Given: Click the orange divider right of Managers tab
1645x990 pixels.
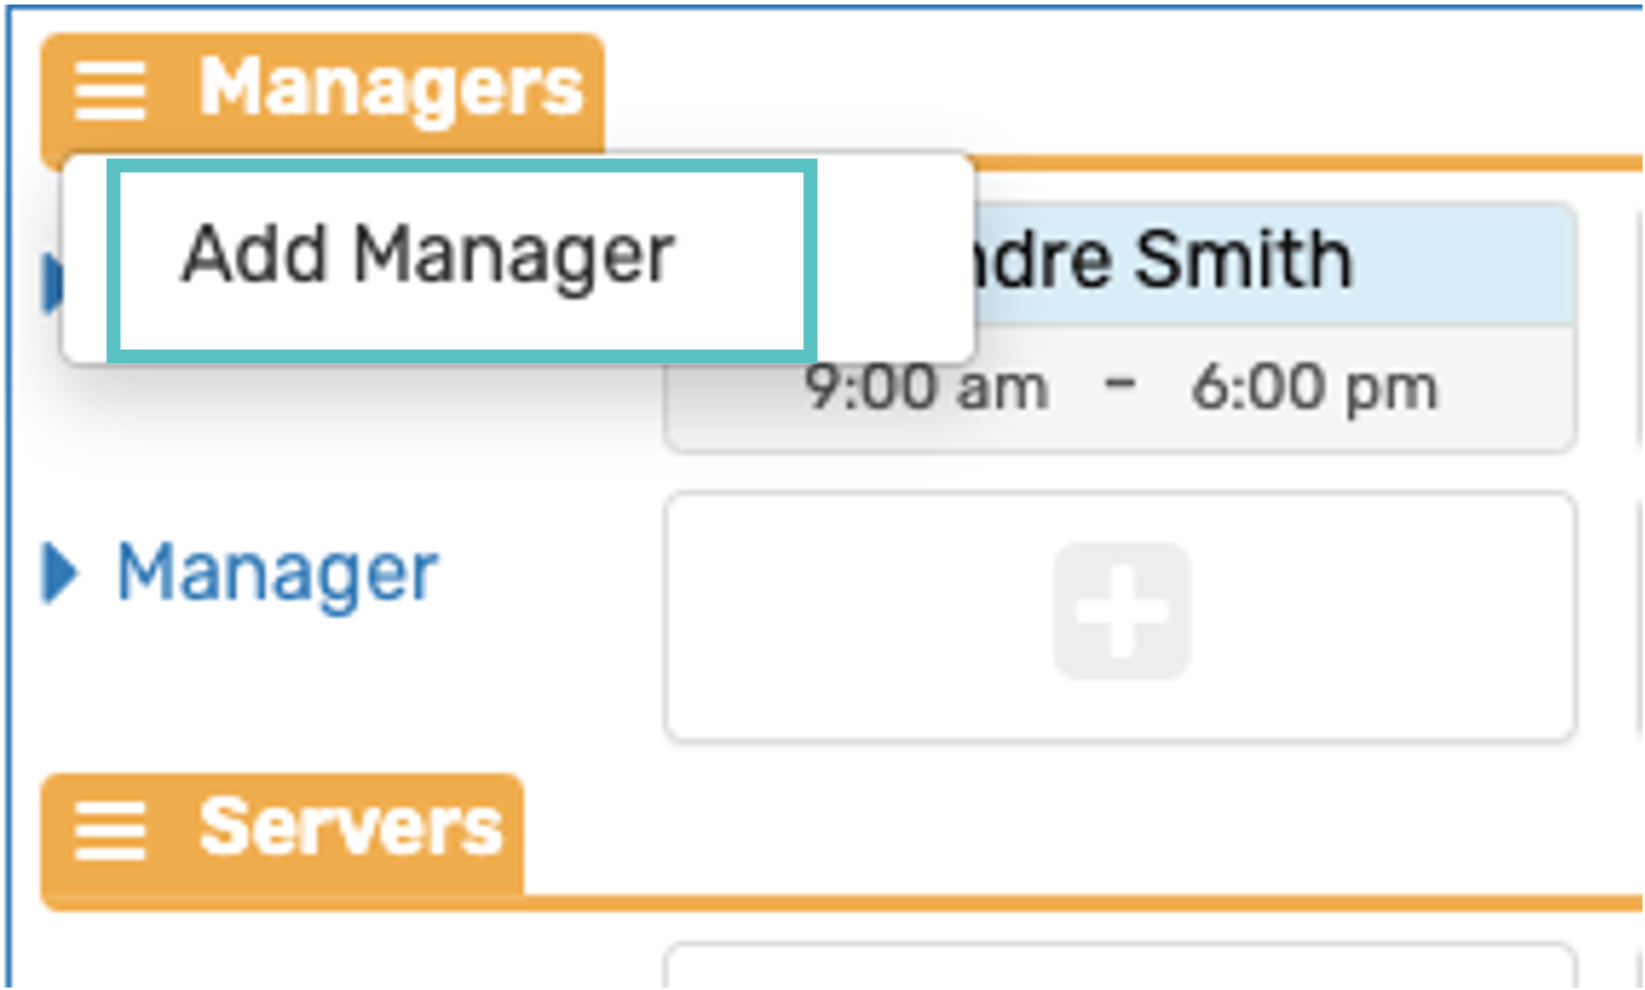Looking at the screenshot, I should [1300, 163].
